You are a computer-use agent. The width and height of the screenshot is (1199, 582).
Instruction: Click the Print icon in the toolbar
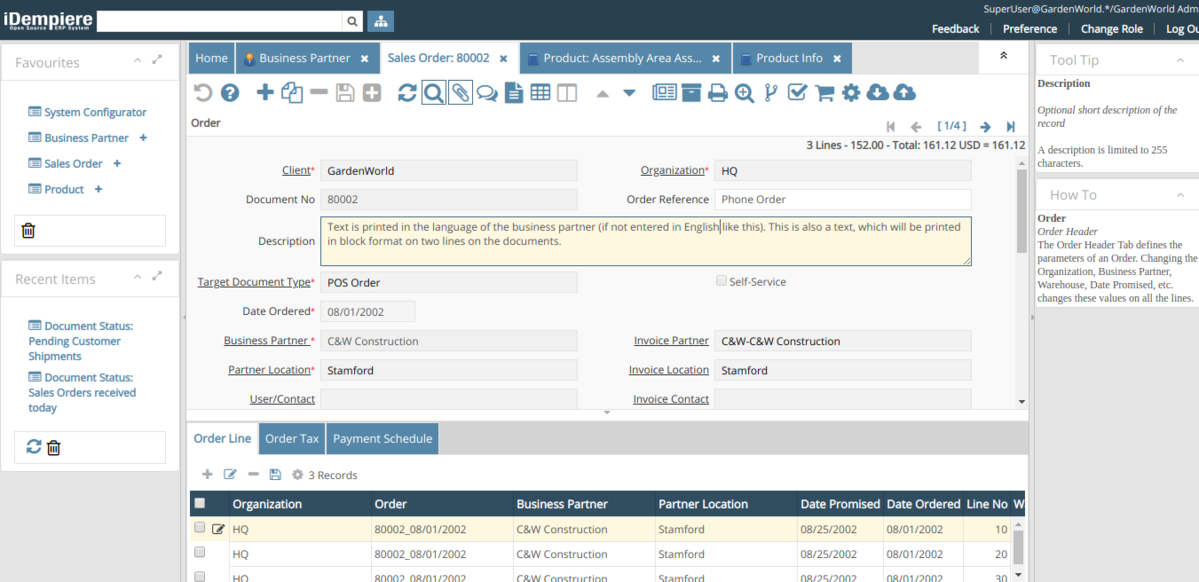tap(717, 93)
